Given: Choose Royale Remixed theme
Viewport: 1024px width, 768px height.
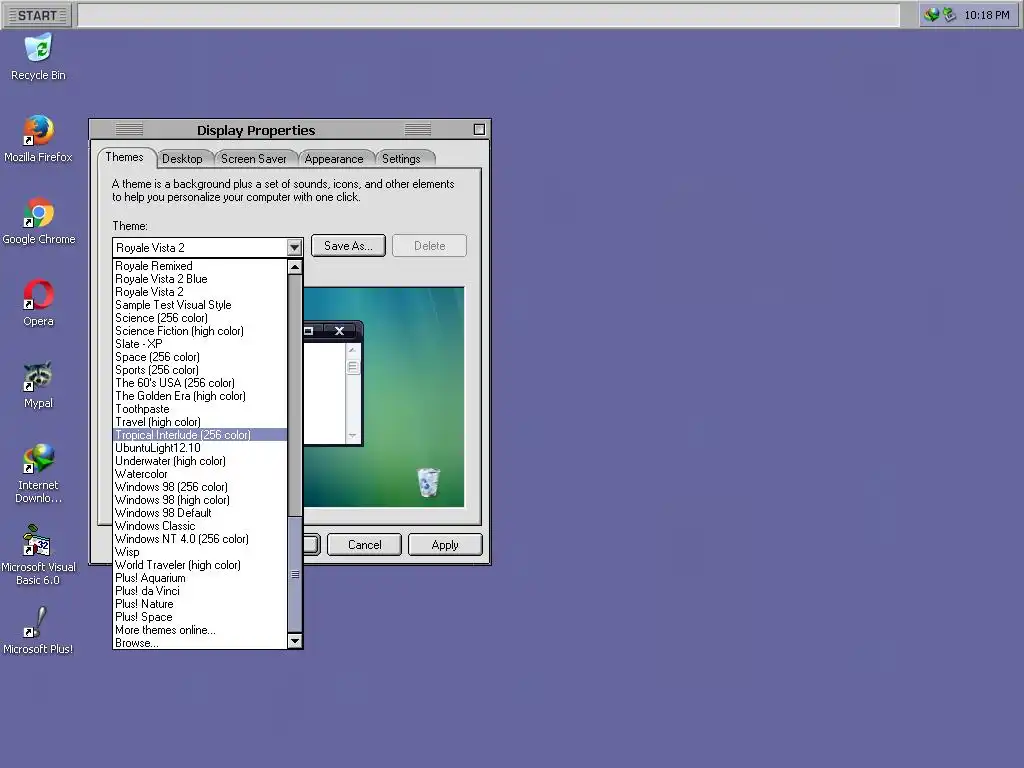Looking at the screenshot, I should pos(200,266).
